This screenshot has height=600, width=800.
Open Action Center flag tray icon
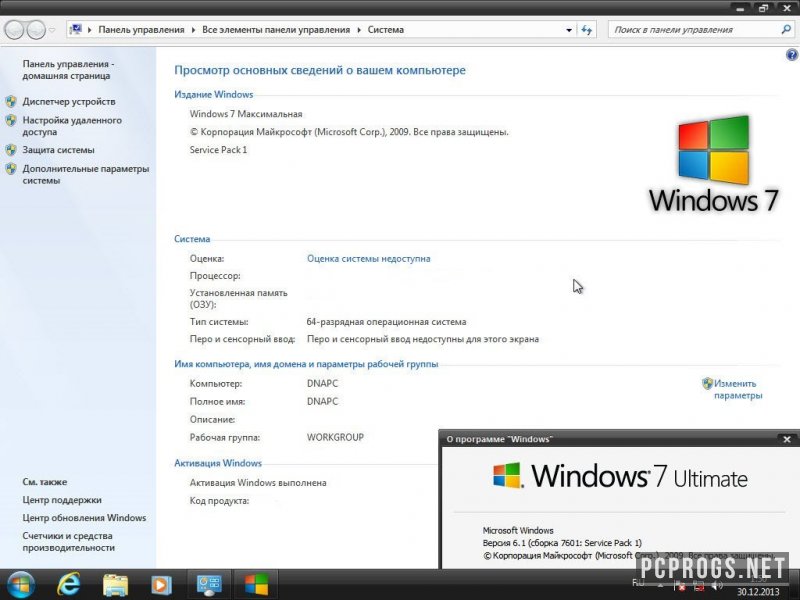[x=679, y=586]
